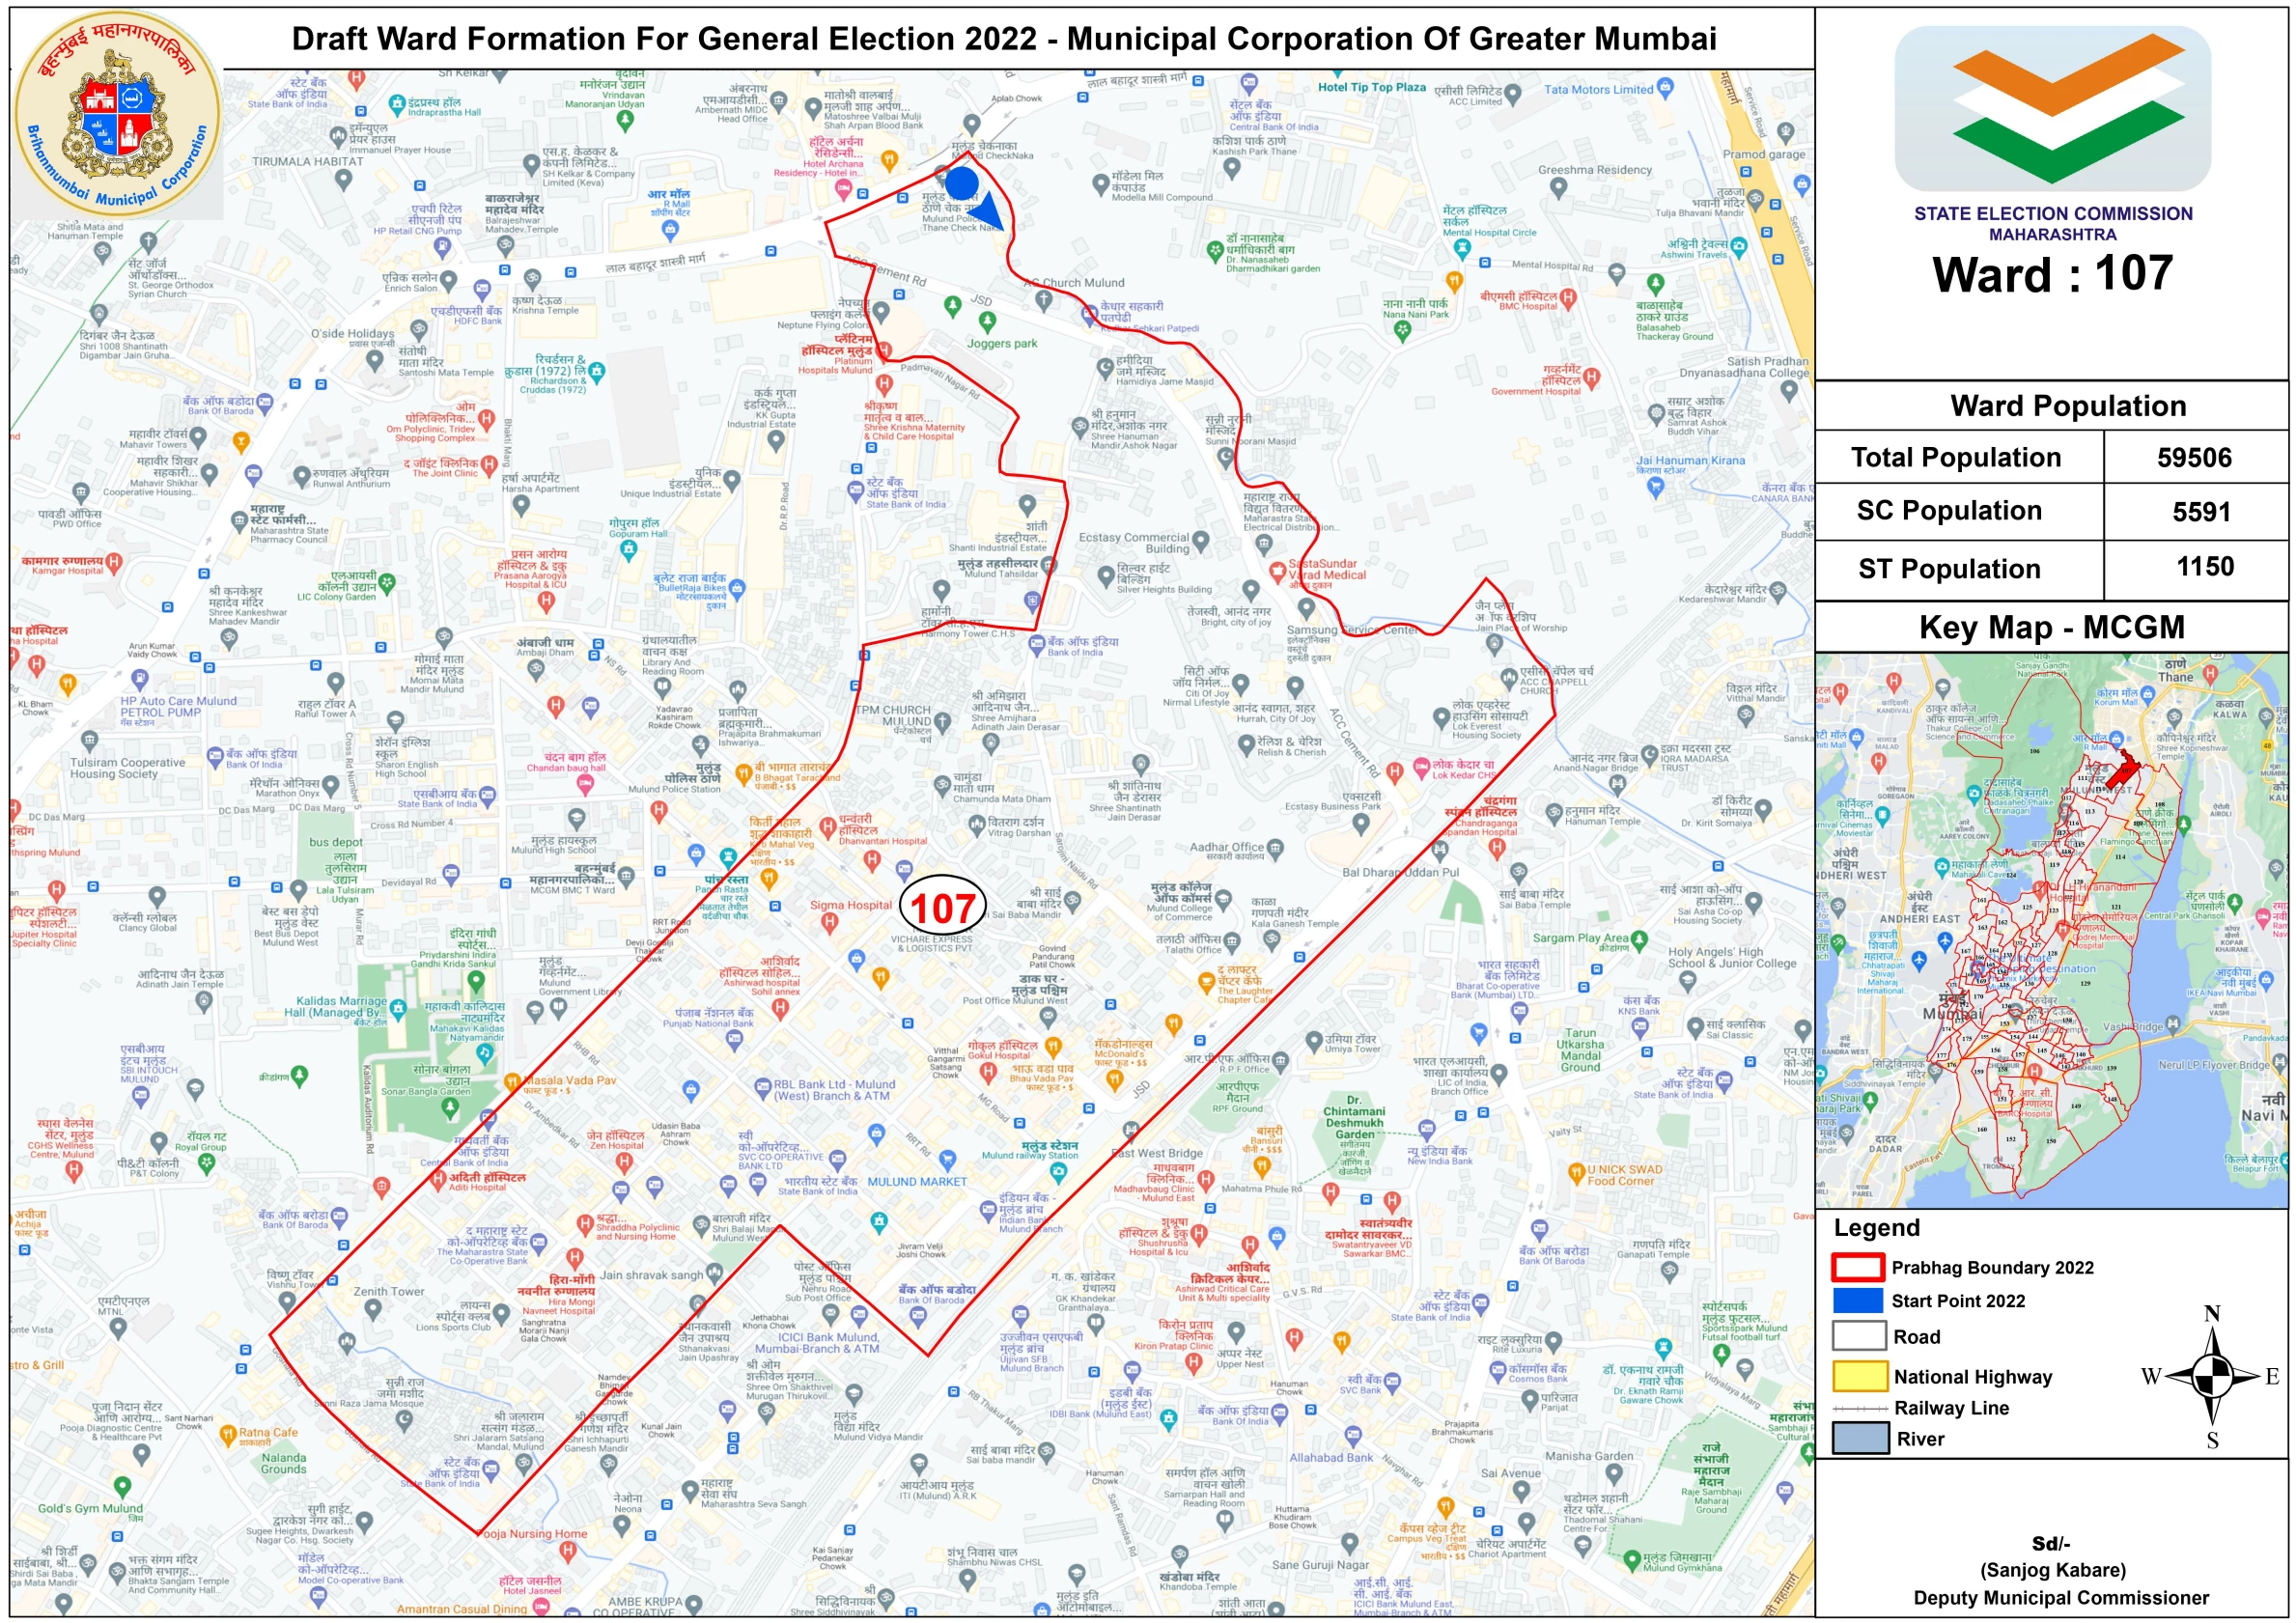This screenshot has width=2296, height=1623.
Task: Click the blue start point circle
Action: pos(962,184)
